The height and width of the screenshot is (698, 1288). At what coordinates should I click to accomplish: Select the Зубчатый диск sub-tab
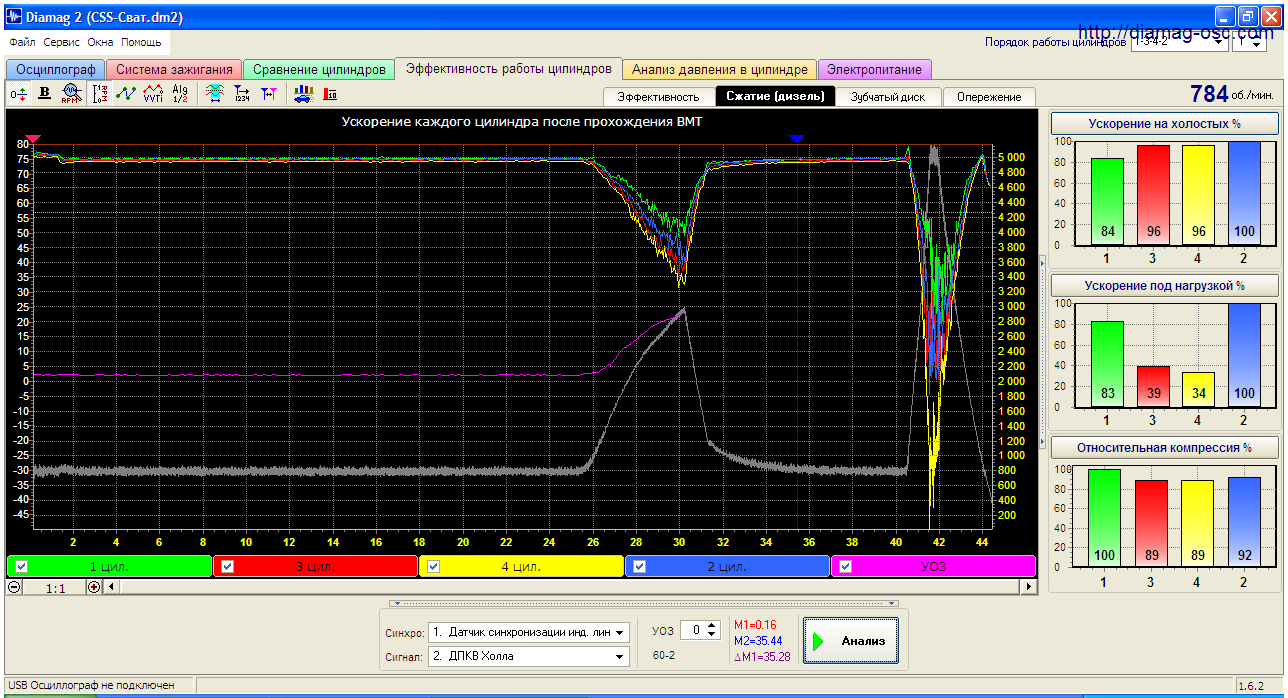tap(888, 97)
